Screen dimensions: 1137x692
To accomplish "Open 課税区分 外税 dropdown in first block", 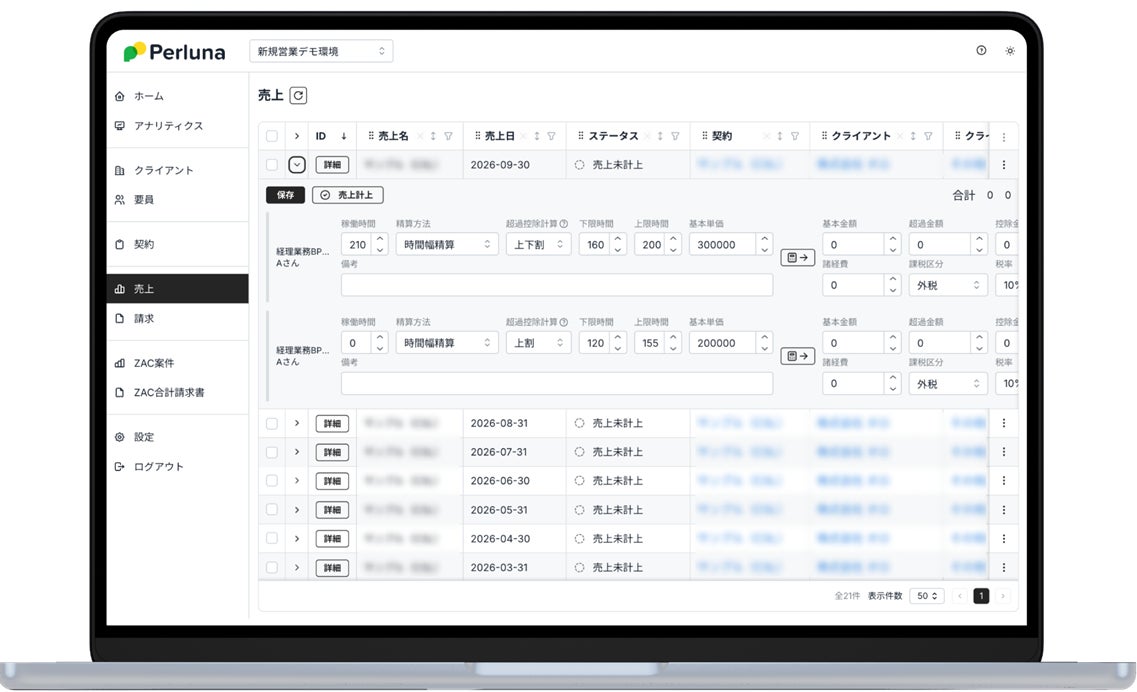I will click(948, 285).
